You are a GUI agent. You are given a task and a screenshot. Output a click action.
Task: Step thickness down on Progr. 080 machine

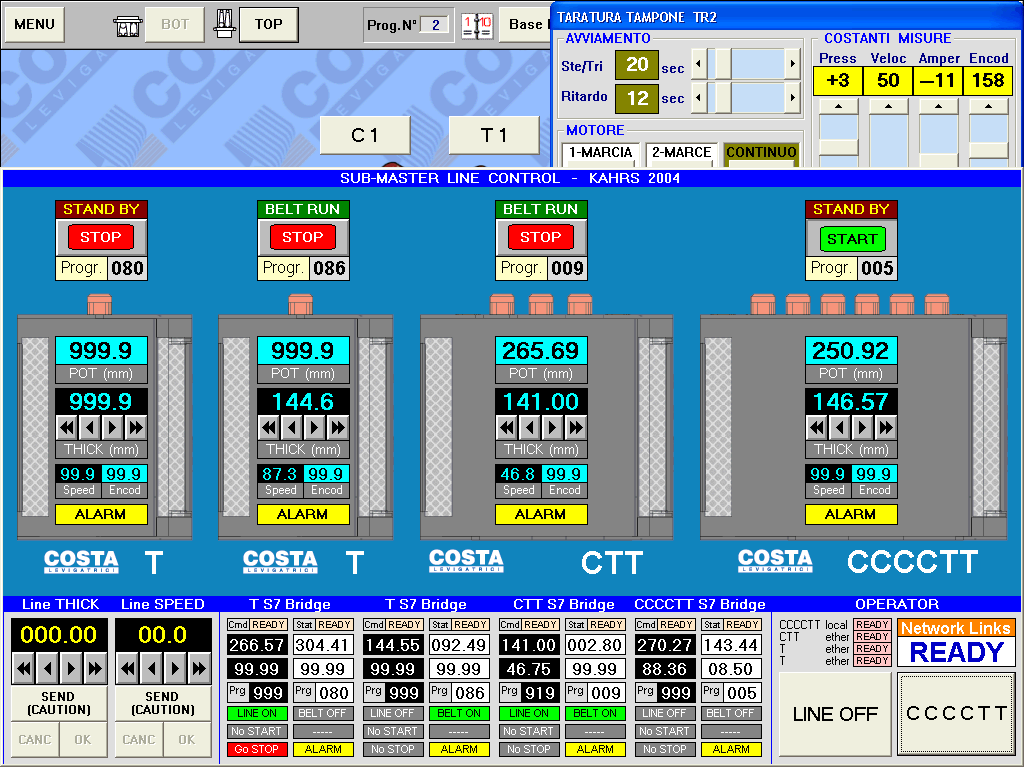click(89, 428)
